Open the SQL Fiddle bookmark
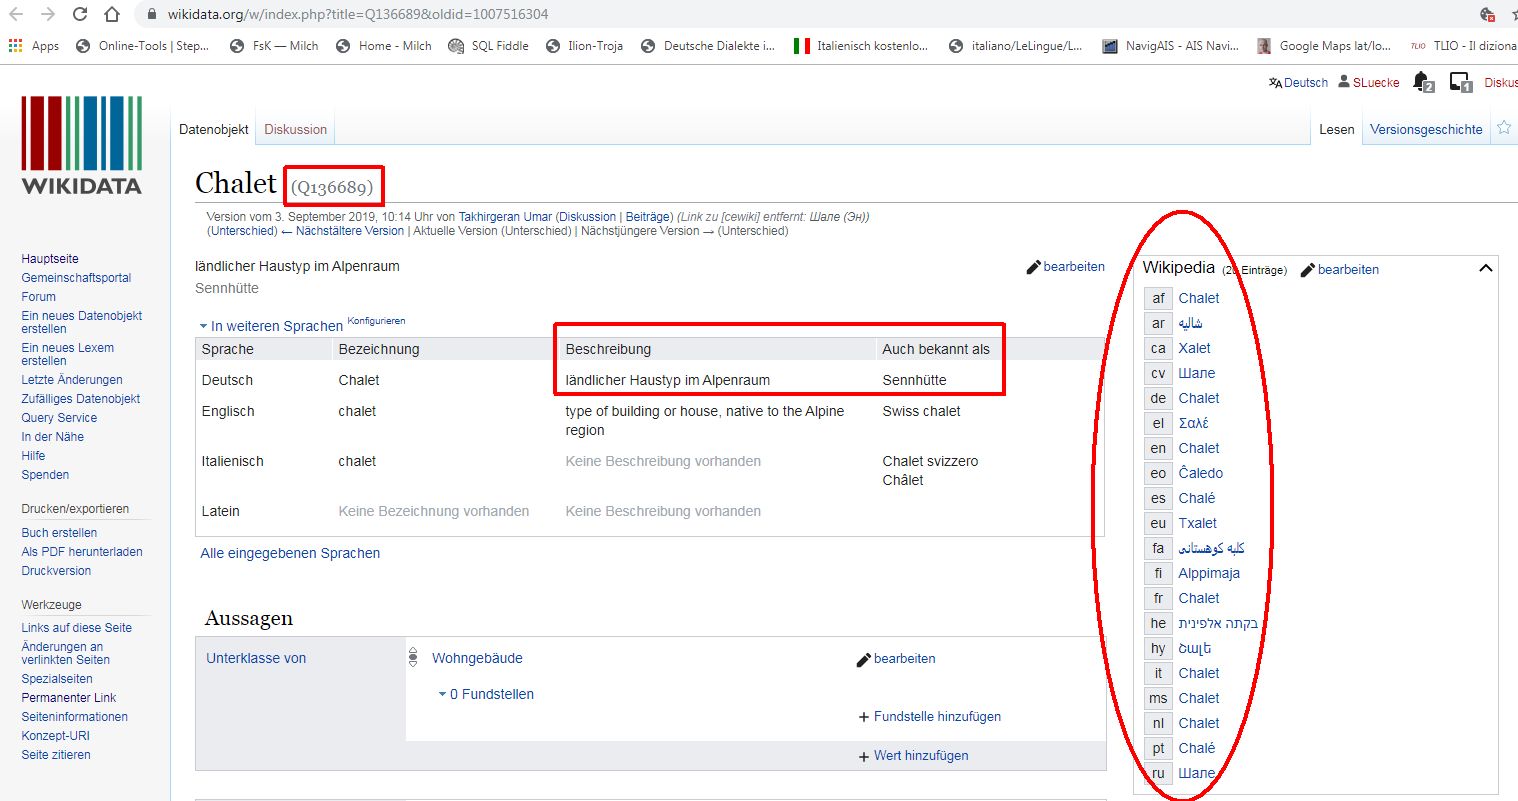 [489, 46]
